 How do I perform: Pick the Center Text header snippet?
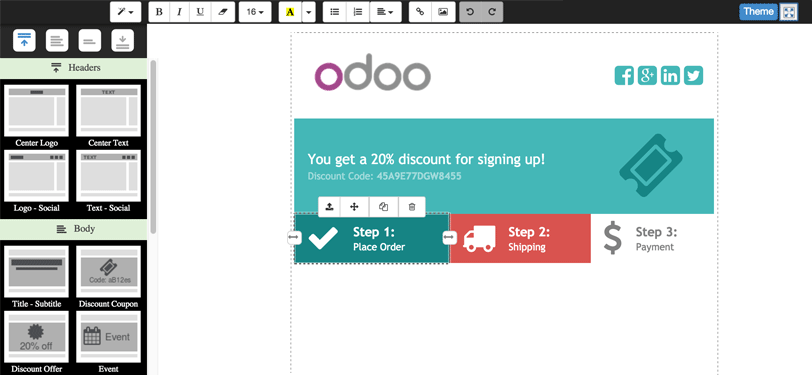click(108, 116)
